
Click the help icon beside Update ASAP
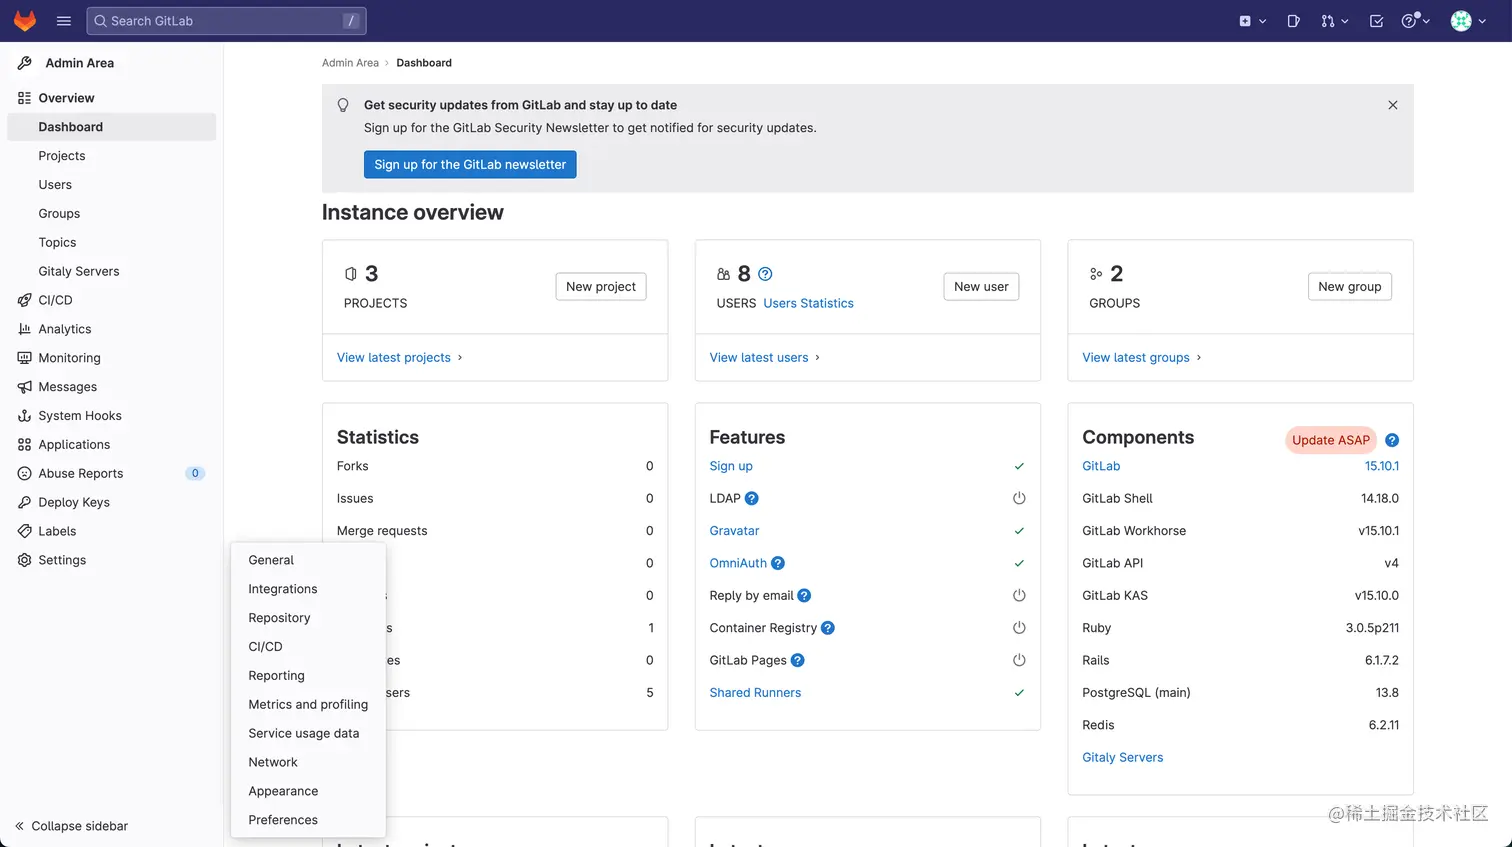[1392, 440]
